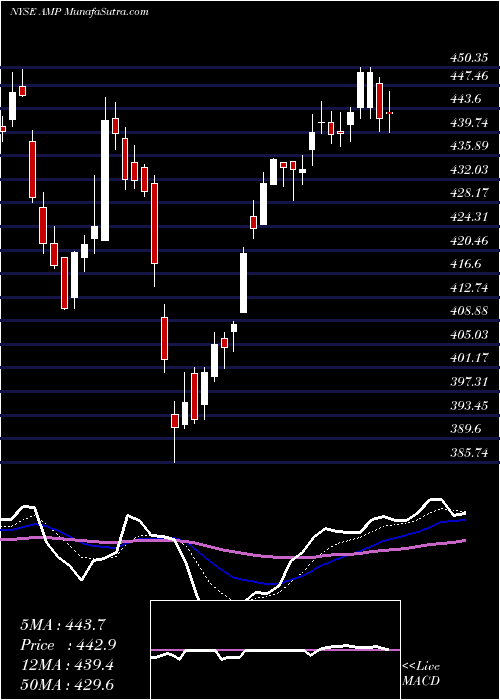Click the 447.46 price level label
The height and width of the screenshot is (700, 500).
click(468, 76)
